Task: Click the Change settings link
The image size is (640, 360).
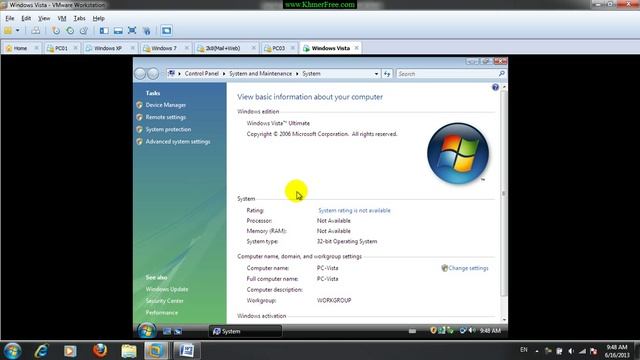Action: point(468,268)
